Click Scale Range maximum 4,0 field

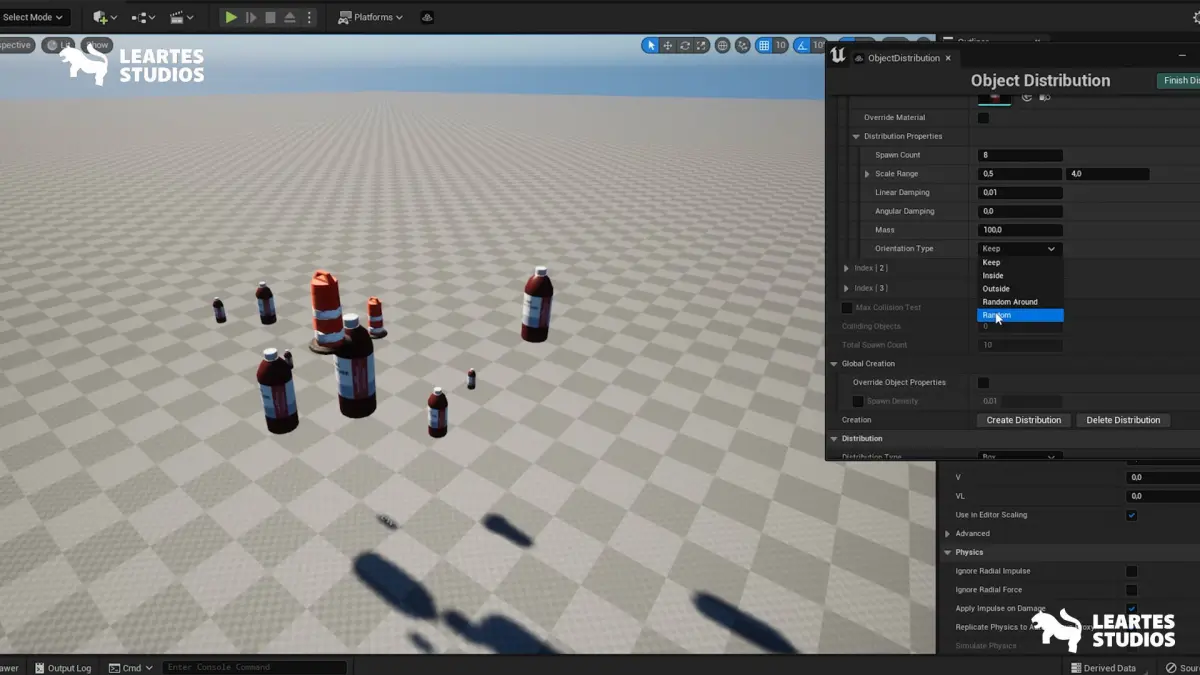pos(1107,174)
